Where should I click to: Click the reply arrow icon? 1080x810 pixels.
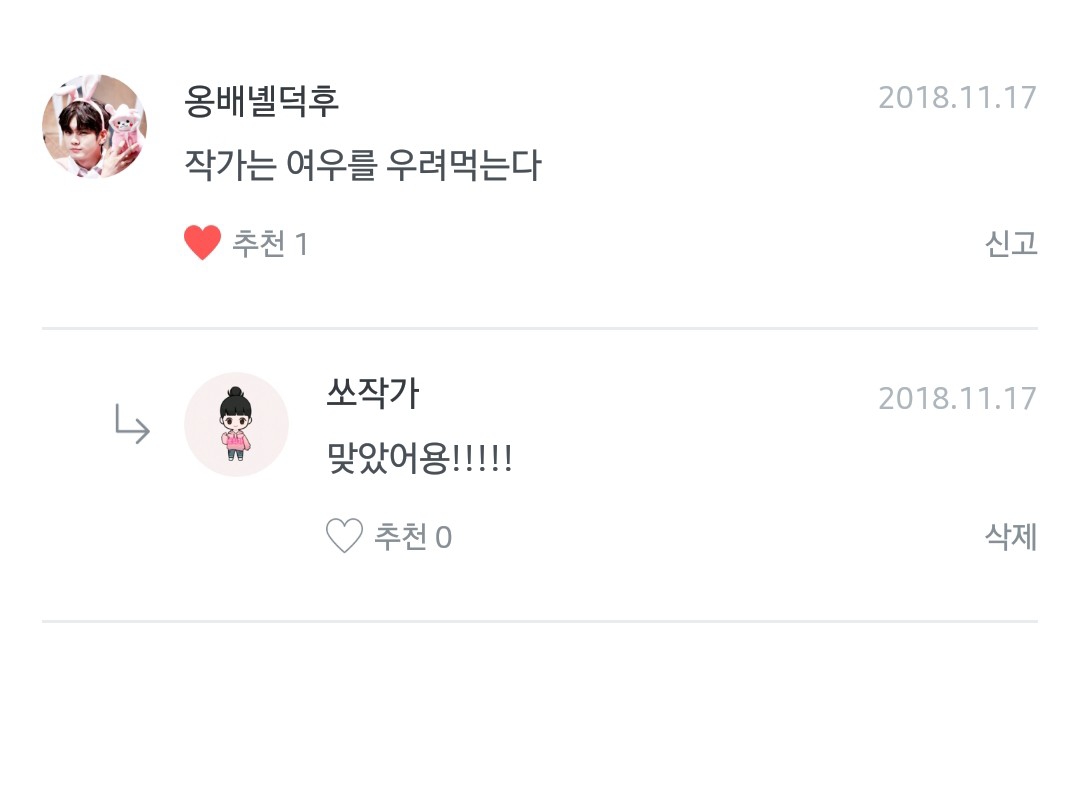click(x=132, y=424)
